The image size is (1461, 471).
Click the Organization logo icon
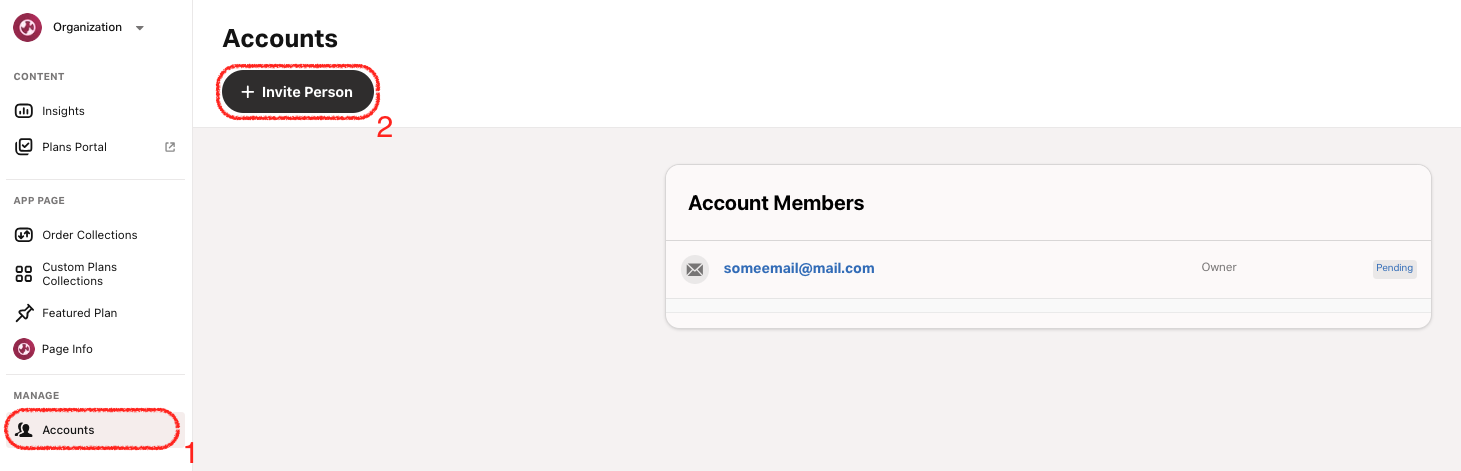coord(27,27)
